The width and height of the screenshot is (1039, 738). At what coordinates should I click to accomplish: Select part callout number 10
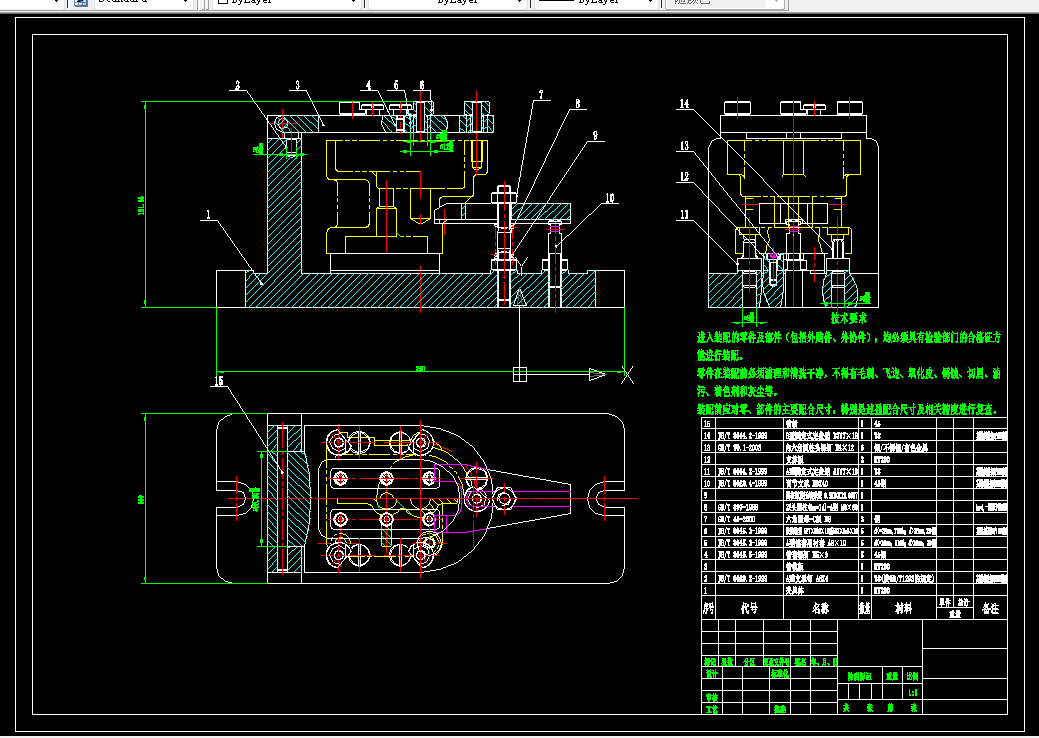point(610,198)
